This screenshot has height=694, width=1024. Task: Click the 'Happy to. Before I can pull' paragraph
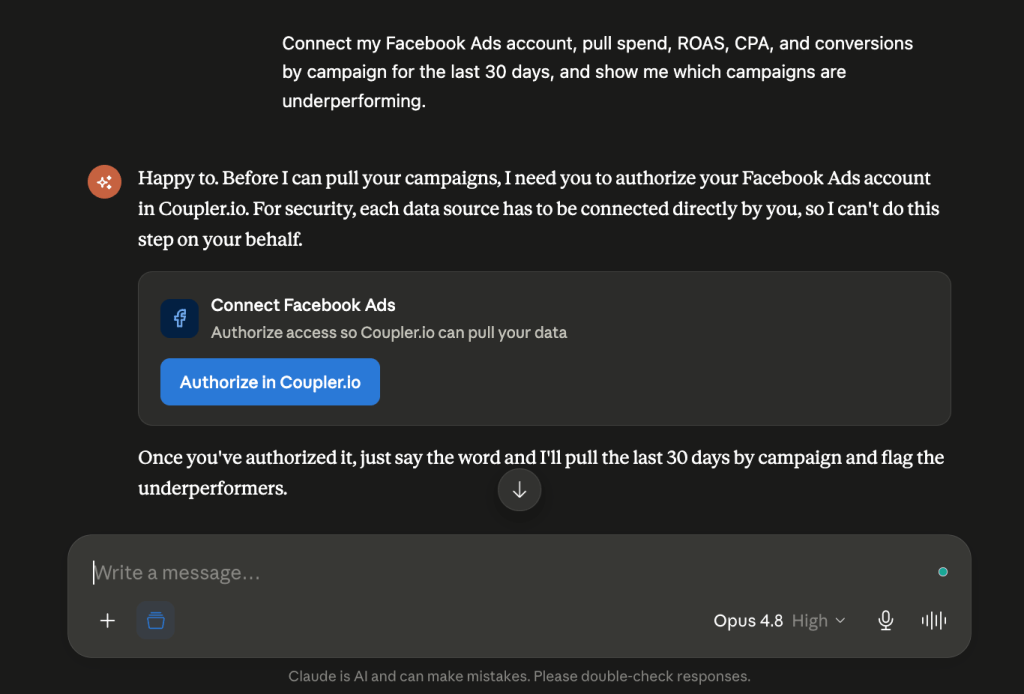[539, 208]
